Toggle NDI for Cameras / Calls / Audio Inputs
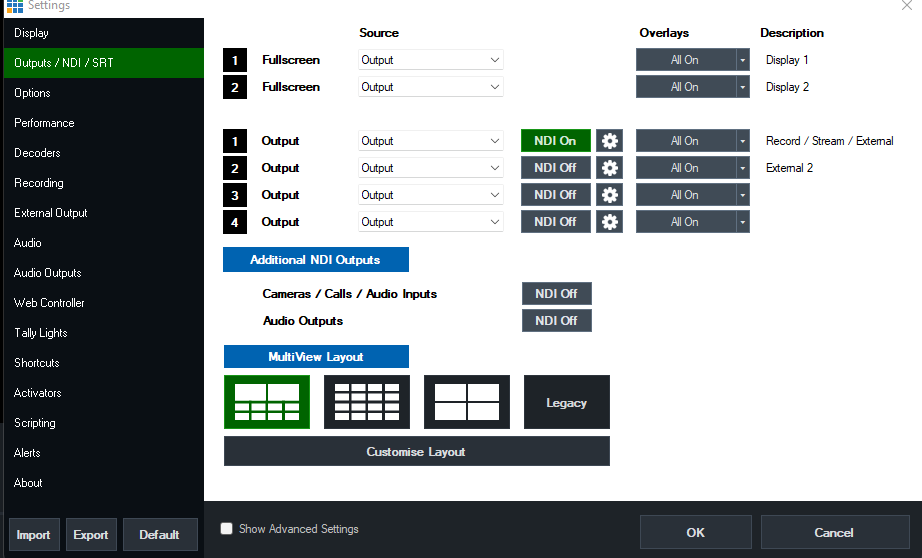This screenshot has height=558, width=922. (556, 294)
